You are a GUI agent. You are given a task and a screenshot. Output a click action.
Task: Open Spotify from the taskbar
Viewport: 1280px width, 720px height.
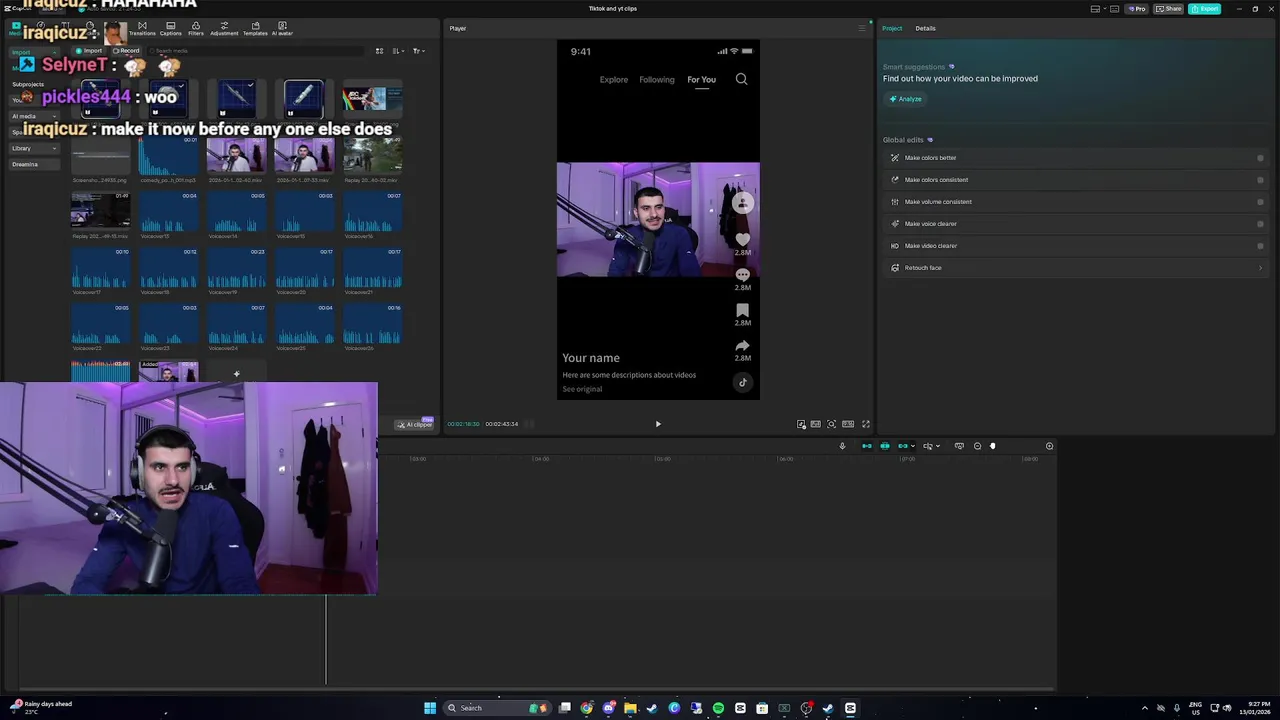tap(718, 708)
